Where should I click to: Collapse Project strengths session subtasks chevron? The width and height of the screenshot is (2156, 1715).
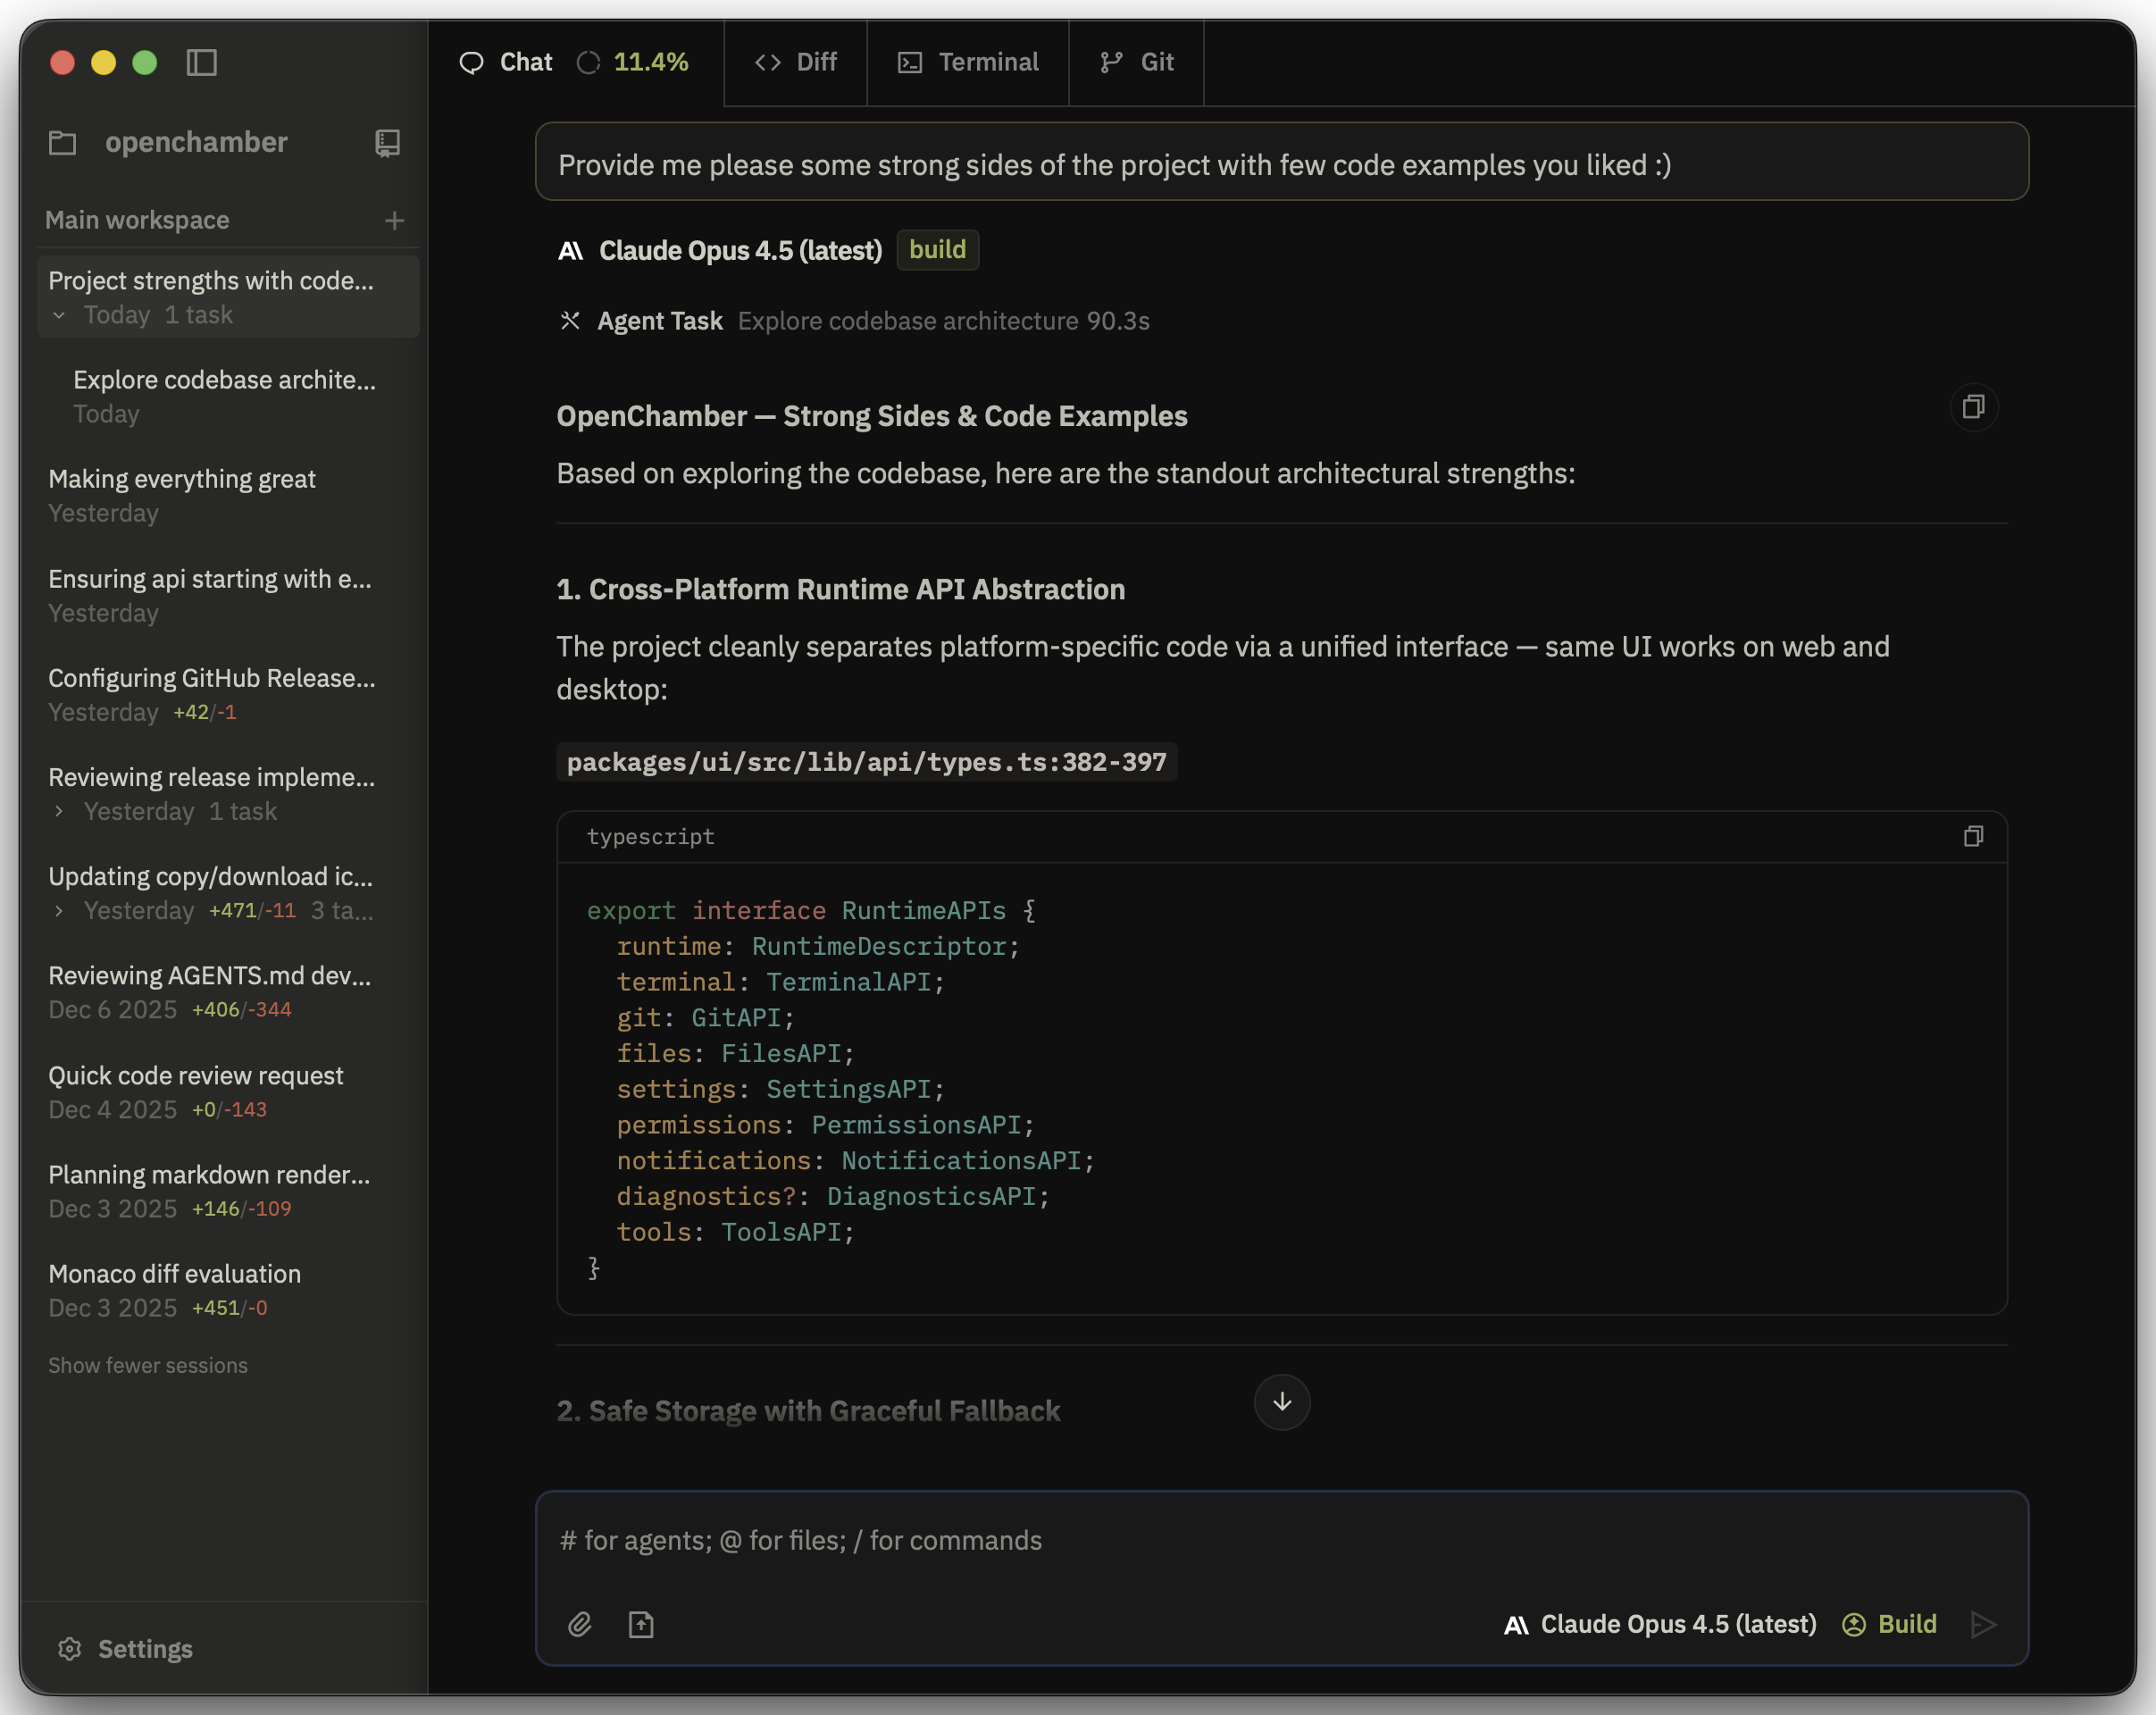coord(59,315)
